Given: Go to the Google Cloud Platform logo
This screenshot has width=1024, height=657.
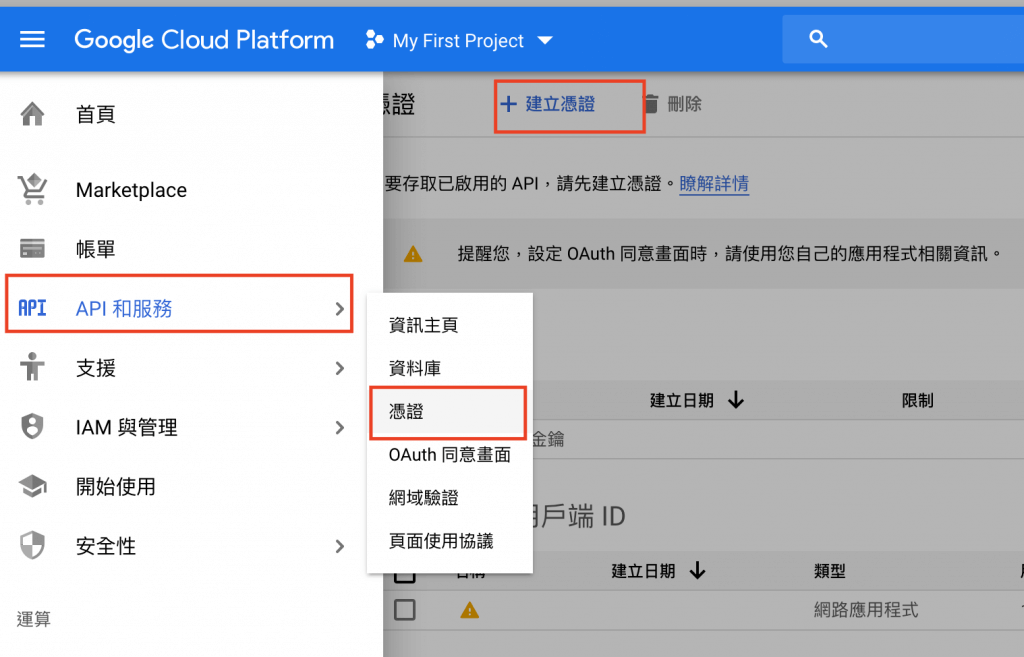Looking at the screenshot, I should tap(204, 40).
